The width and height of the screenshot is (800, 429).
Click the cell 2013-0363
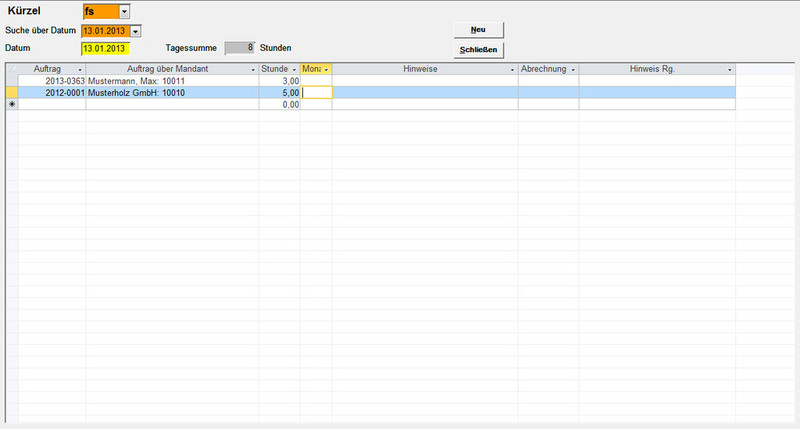coord(52,81)
